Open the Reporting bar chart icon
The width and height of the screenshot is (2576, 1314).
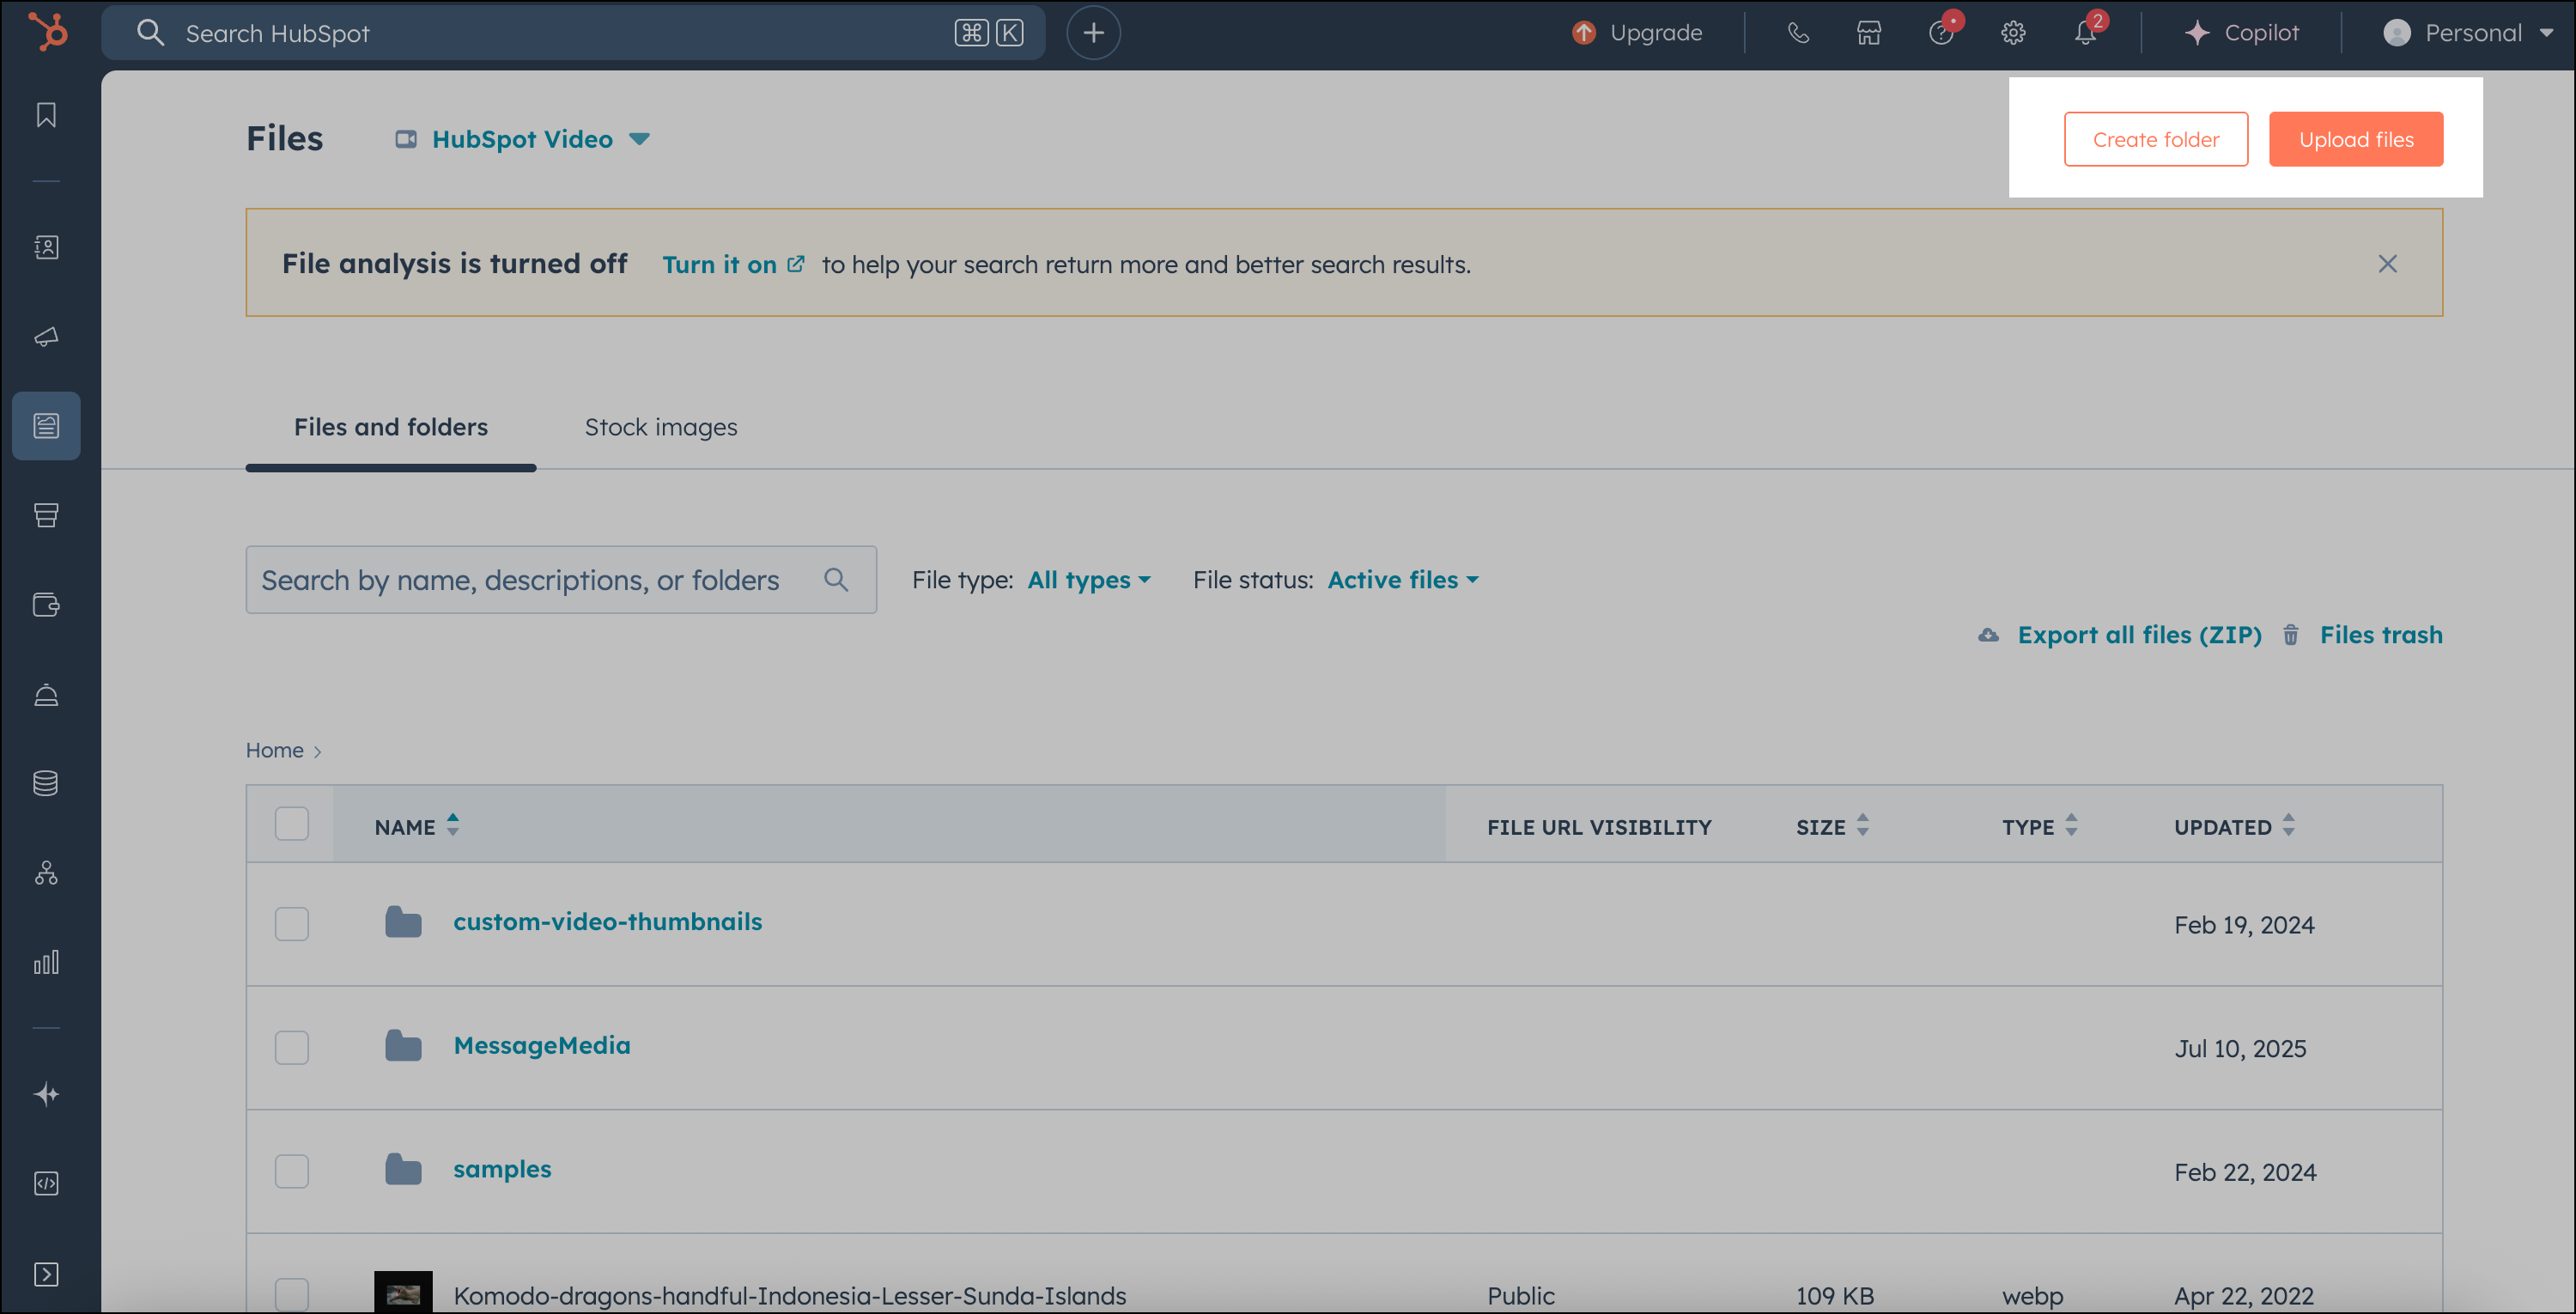pos(46,962)
